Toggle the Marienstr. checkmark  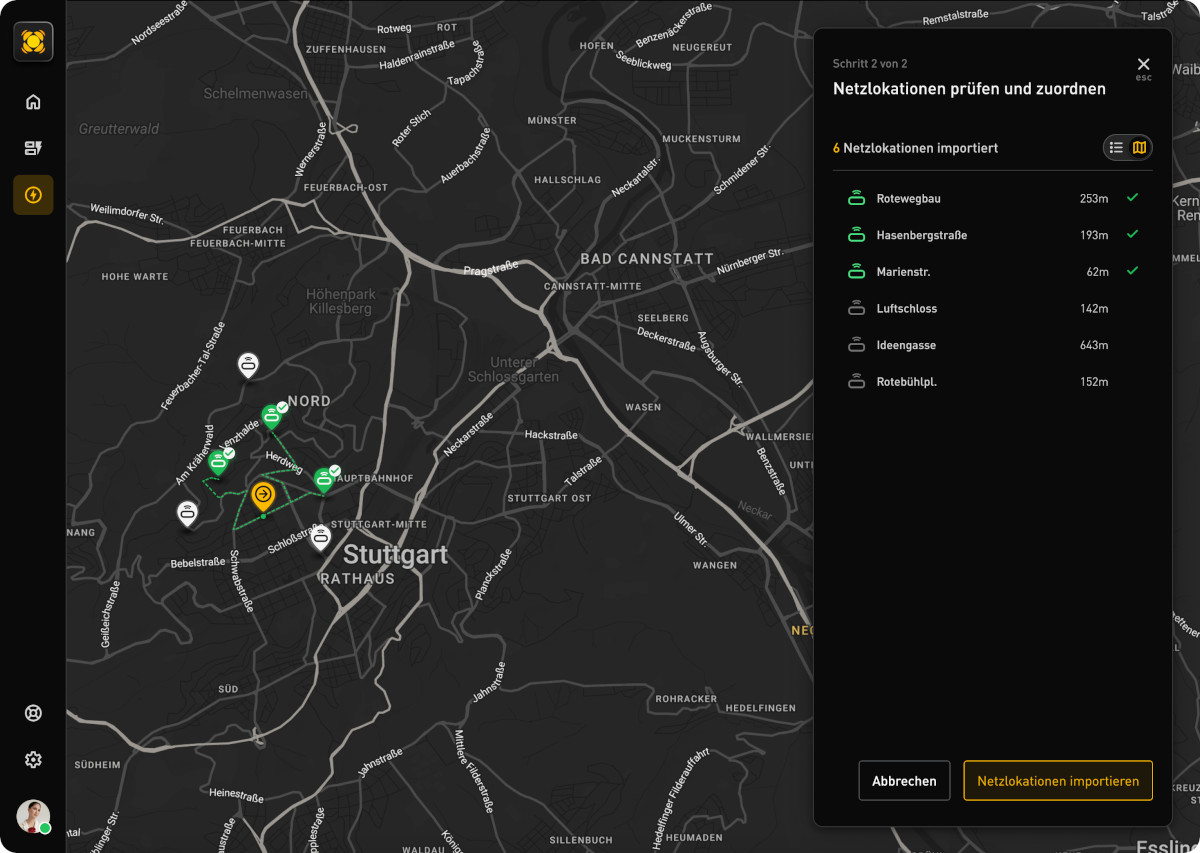[x=1132, y=271]
